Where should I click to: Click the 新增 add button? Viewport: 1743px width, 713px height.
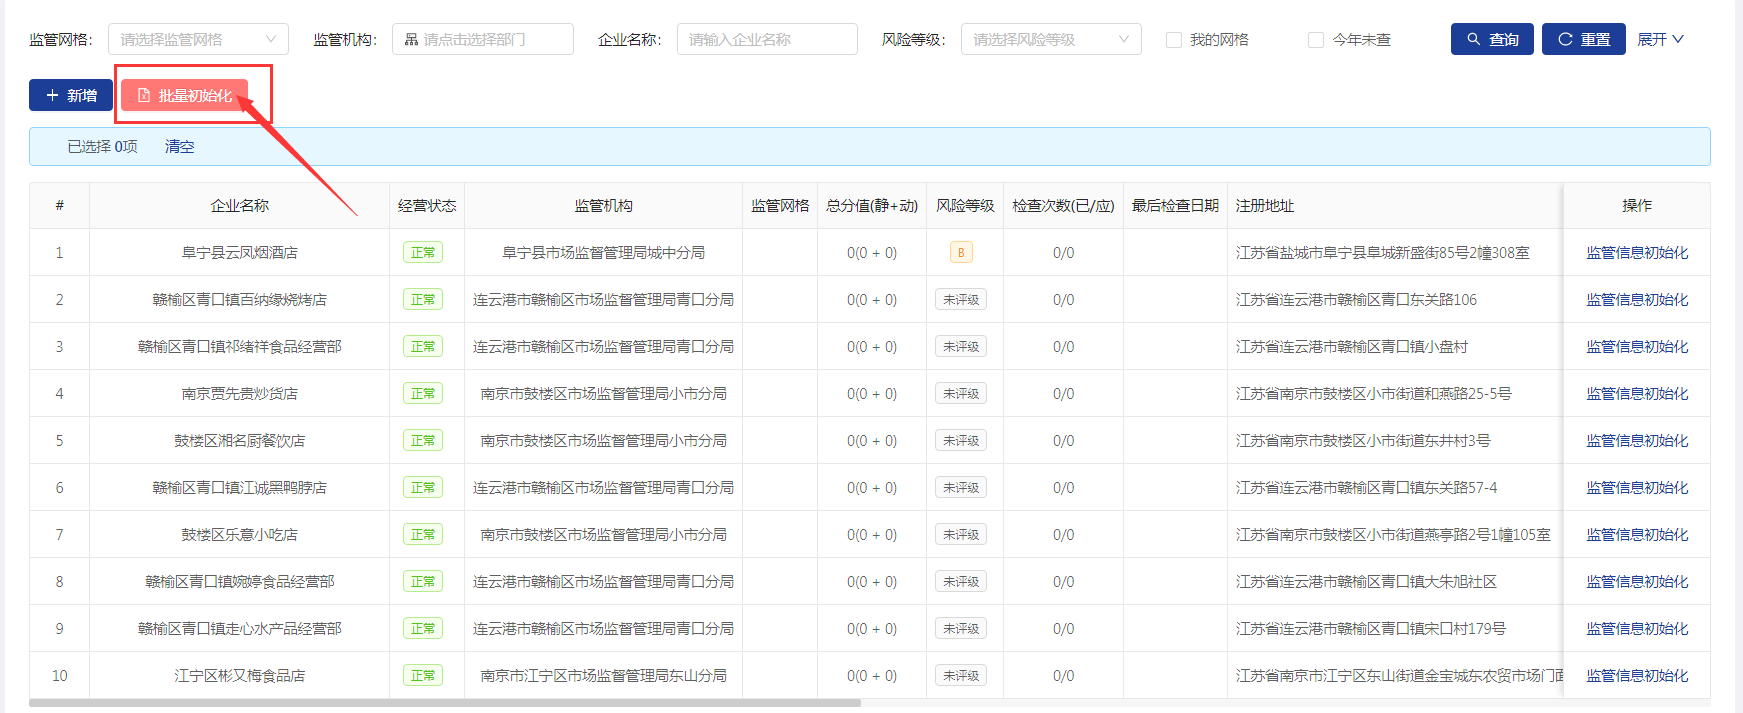point(71,95)
